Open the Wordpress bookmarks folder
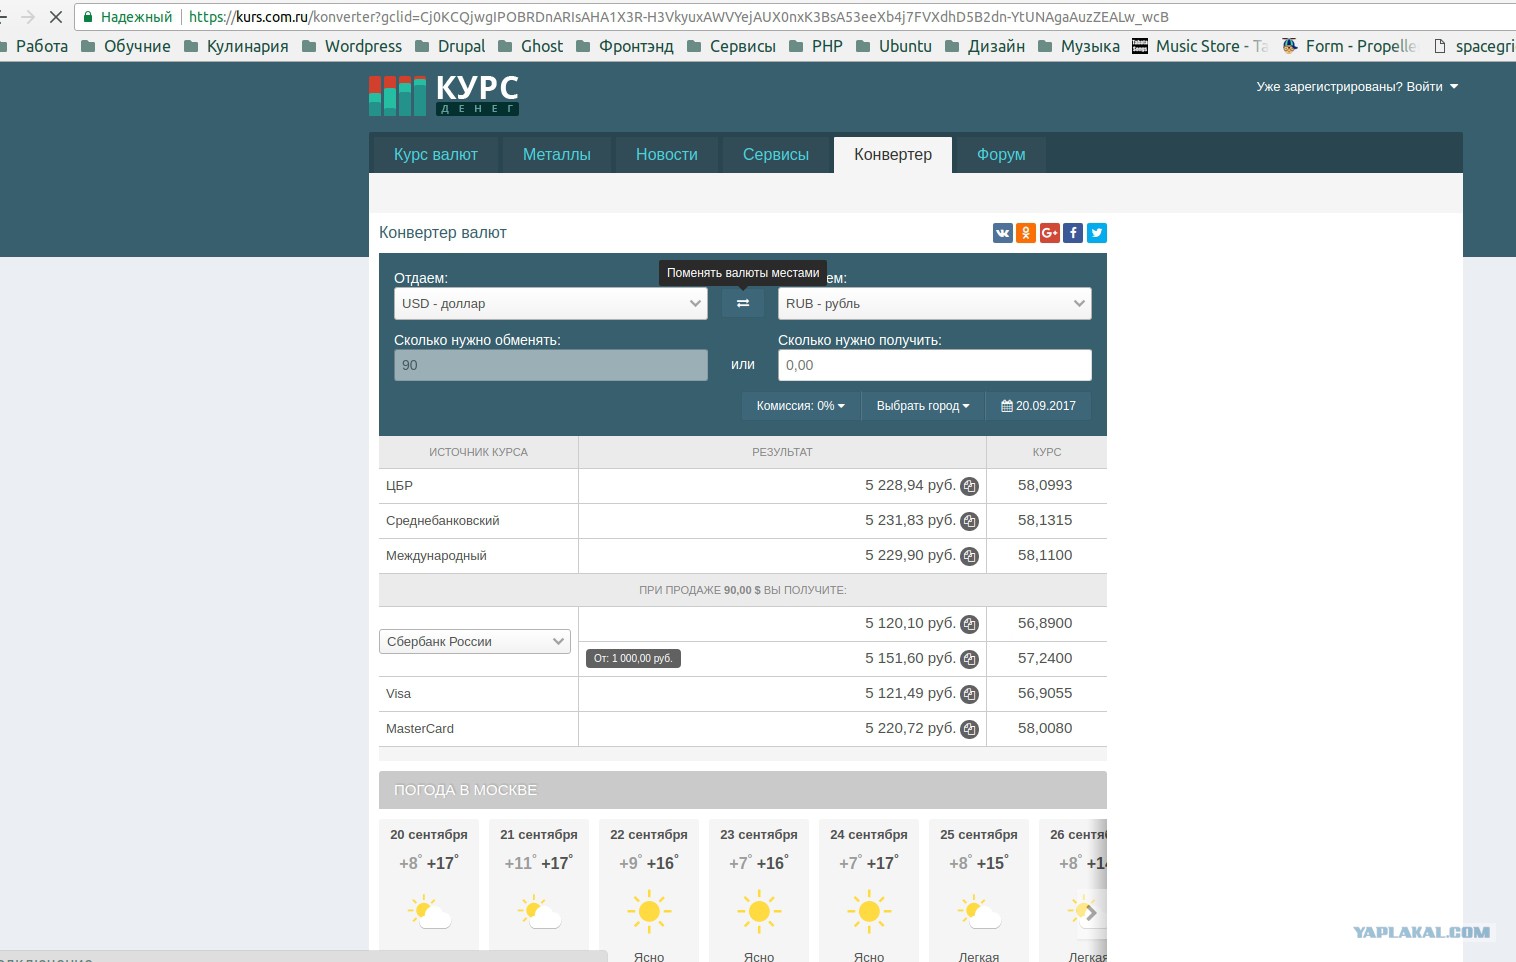1516x962 pixels. point(352,46)
